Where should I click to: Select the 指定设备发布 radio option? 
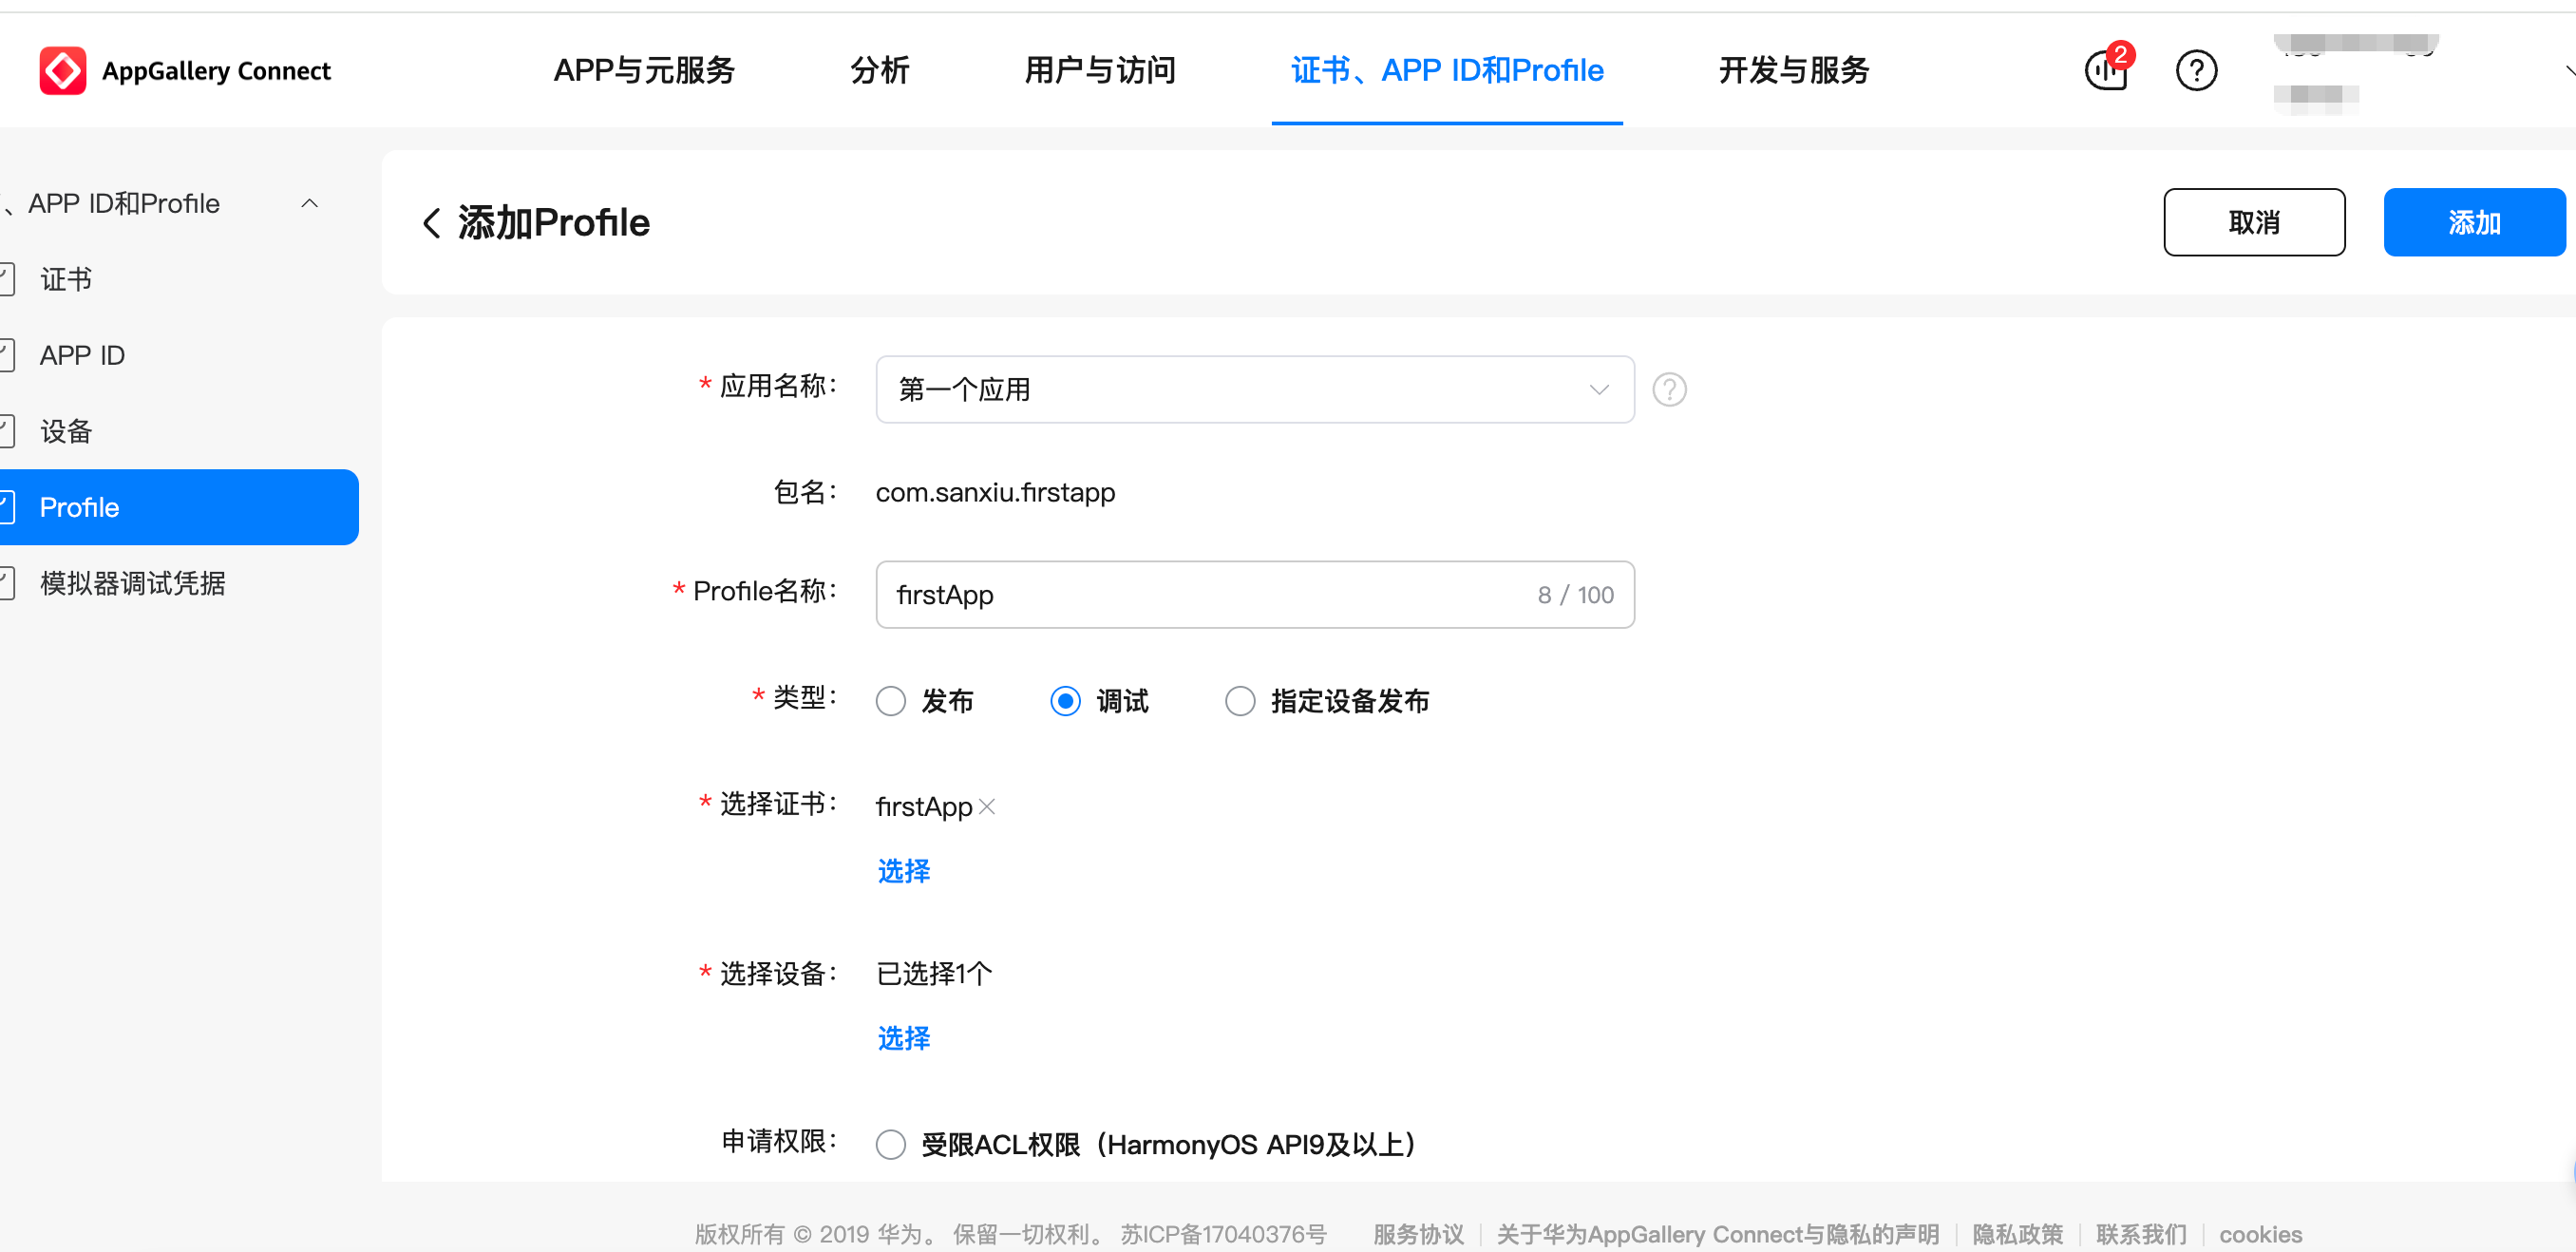click(1240, 701)
